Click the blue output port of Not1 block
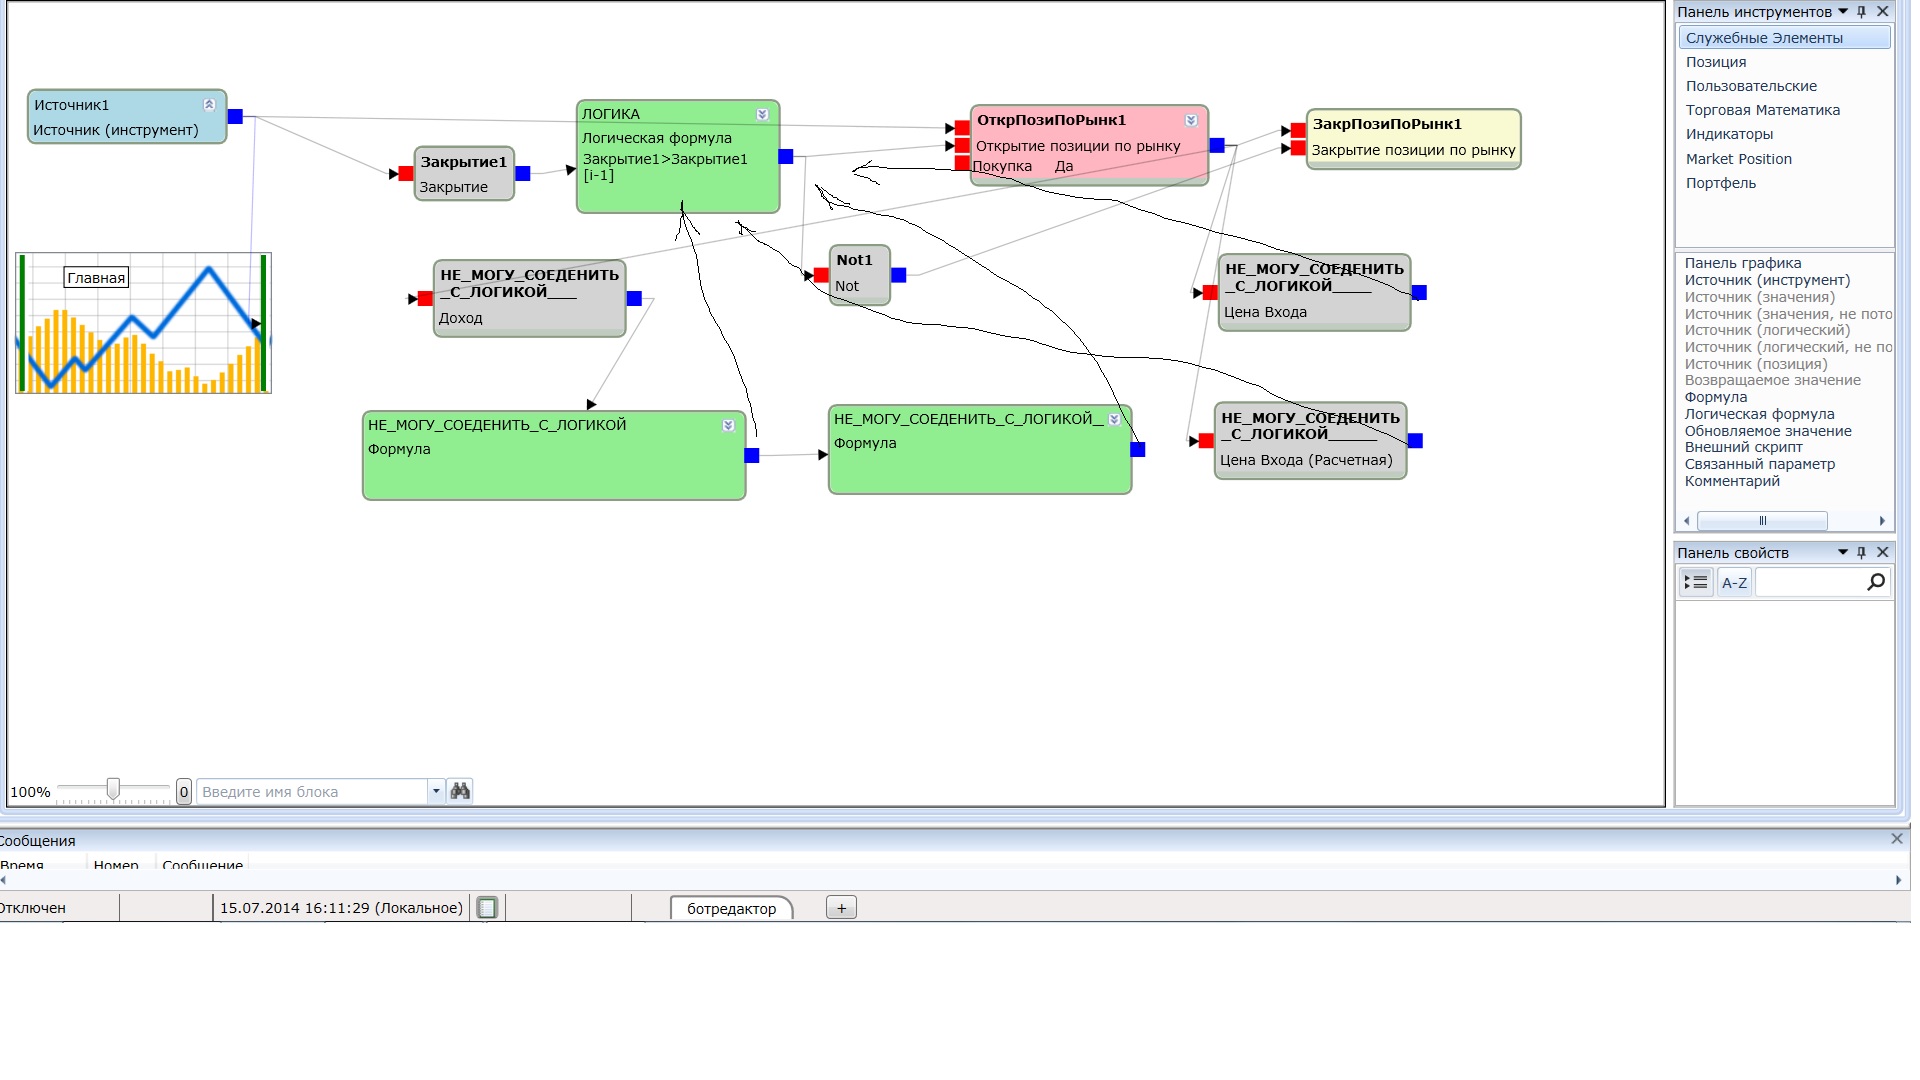 tap(898, 275)
